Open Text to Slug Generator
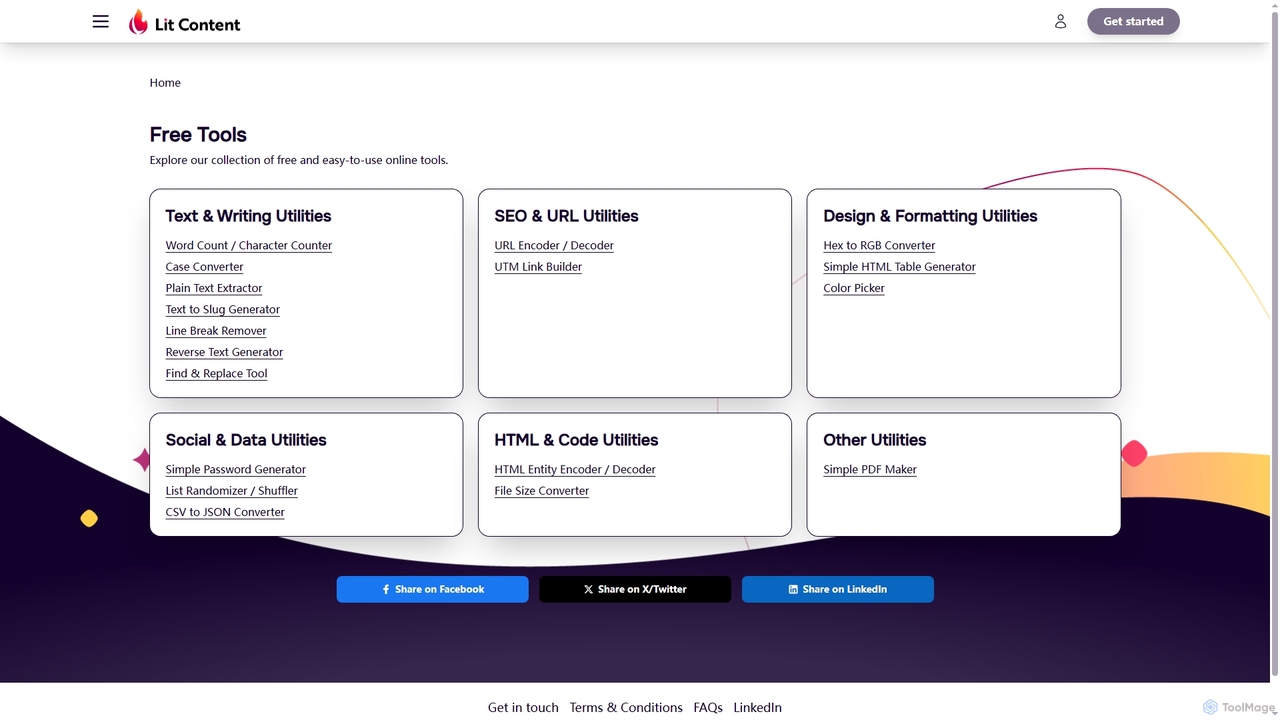1280x720 pixels. 223,309
